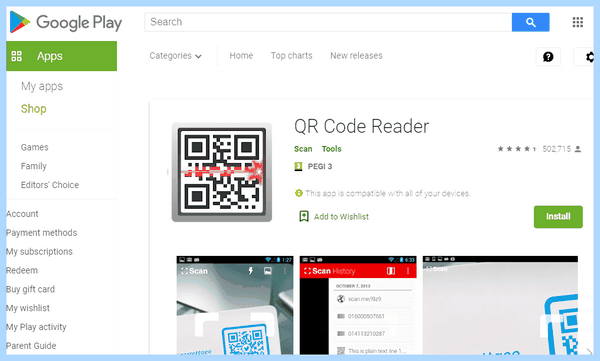
Task: Click the Scan developer link
Action: pyautogui.click(x=303, y=149)
